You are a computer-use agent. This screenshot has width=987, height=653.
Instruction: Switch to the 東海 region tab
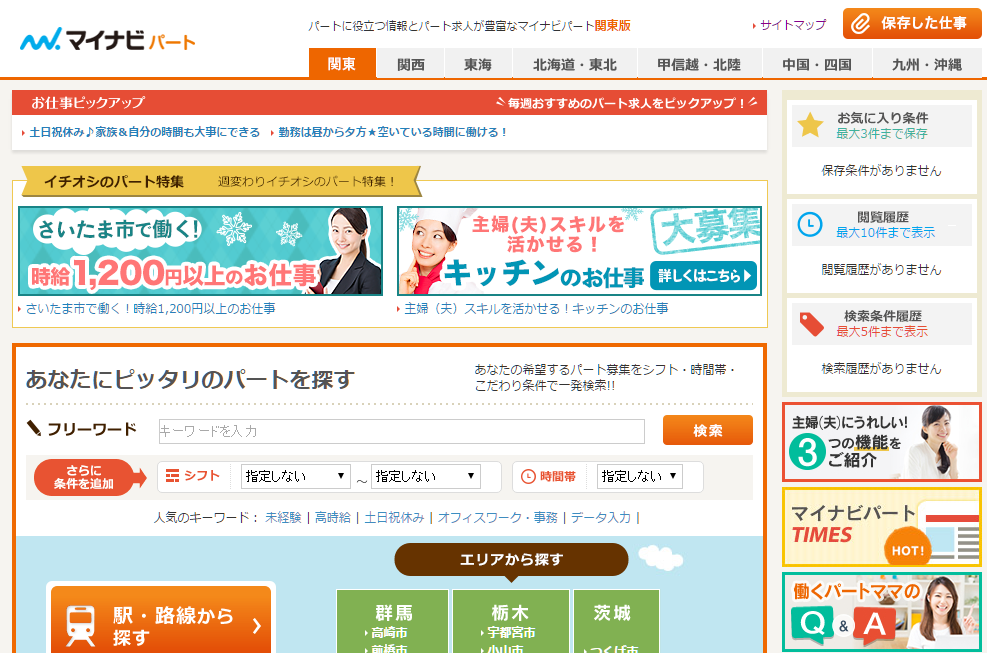point(478,64)
